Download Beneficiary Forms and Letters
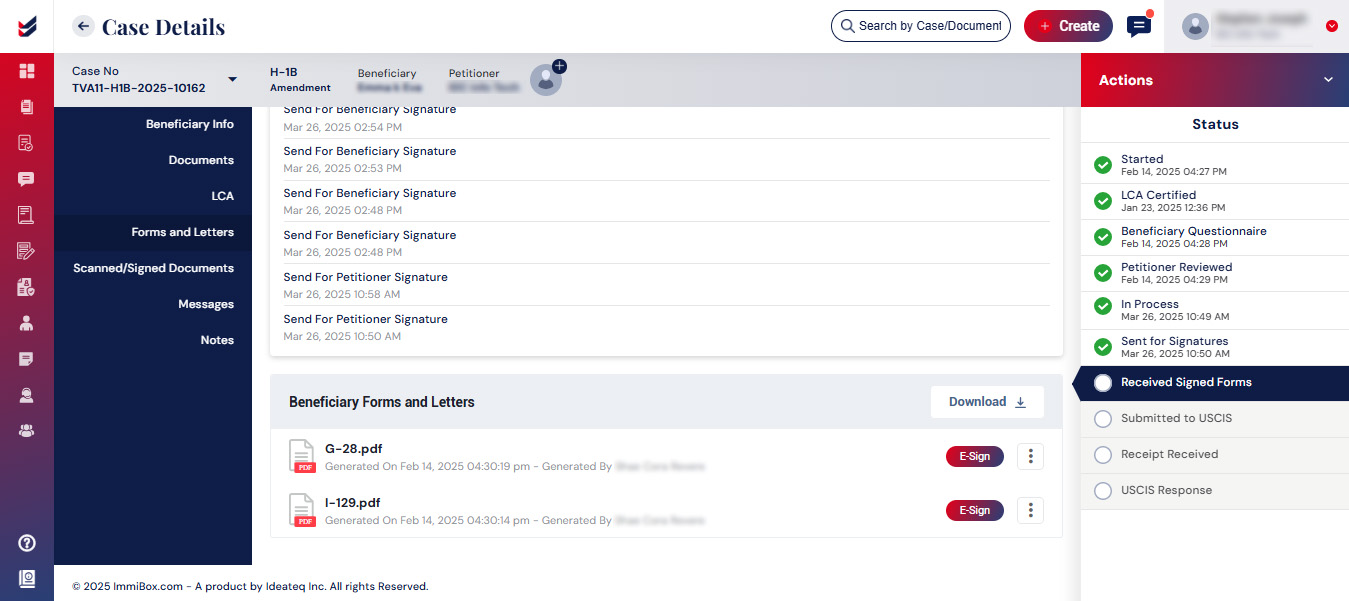 click(987, 402)
